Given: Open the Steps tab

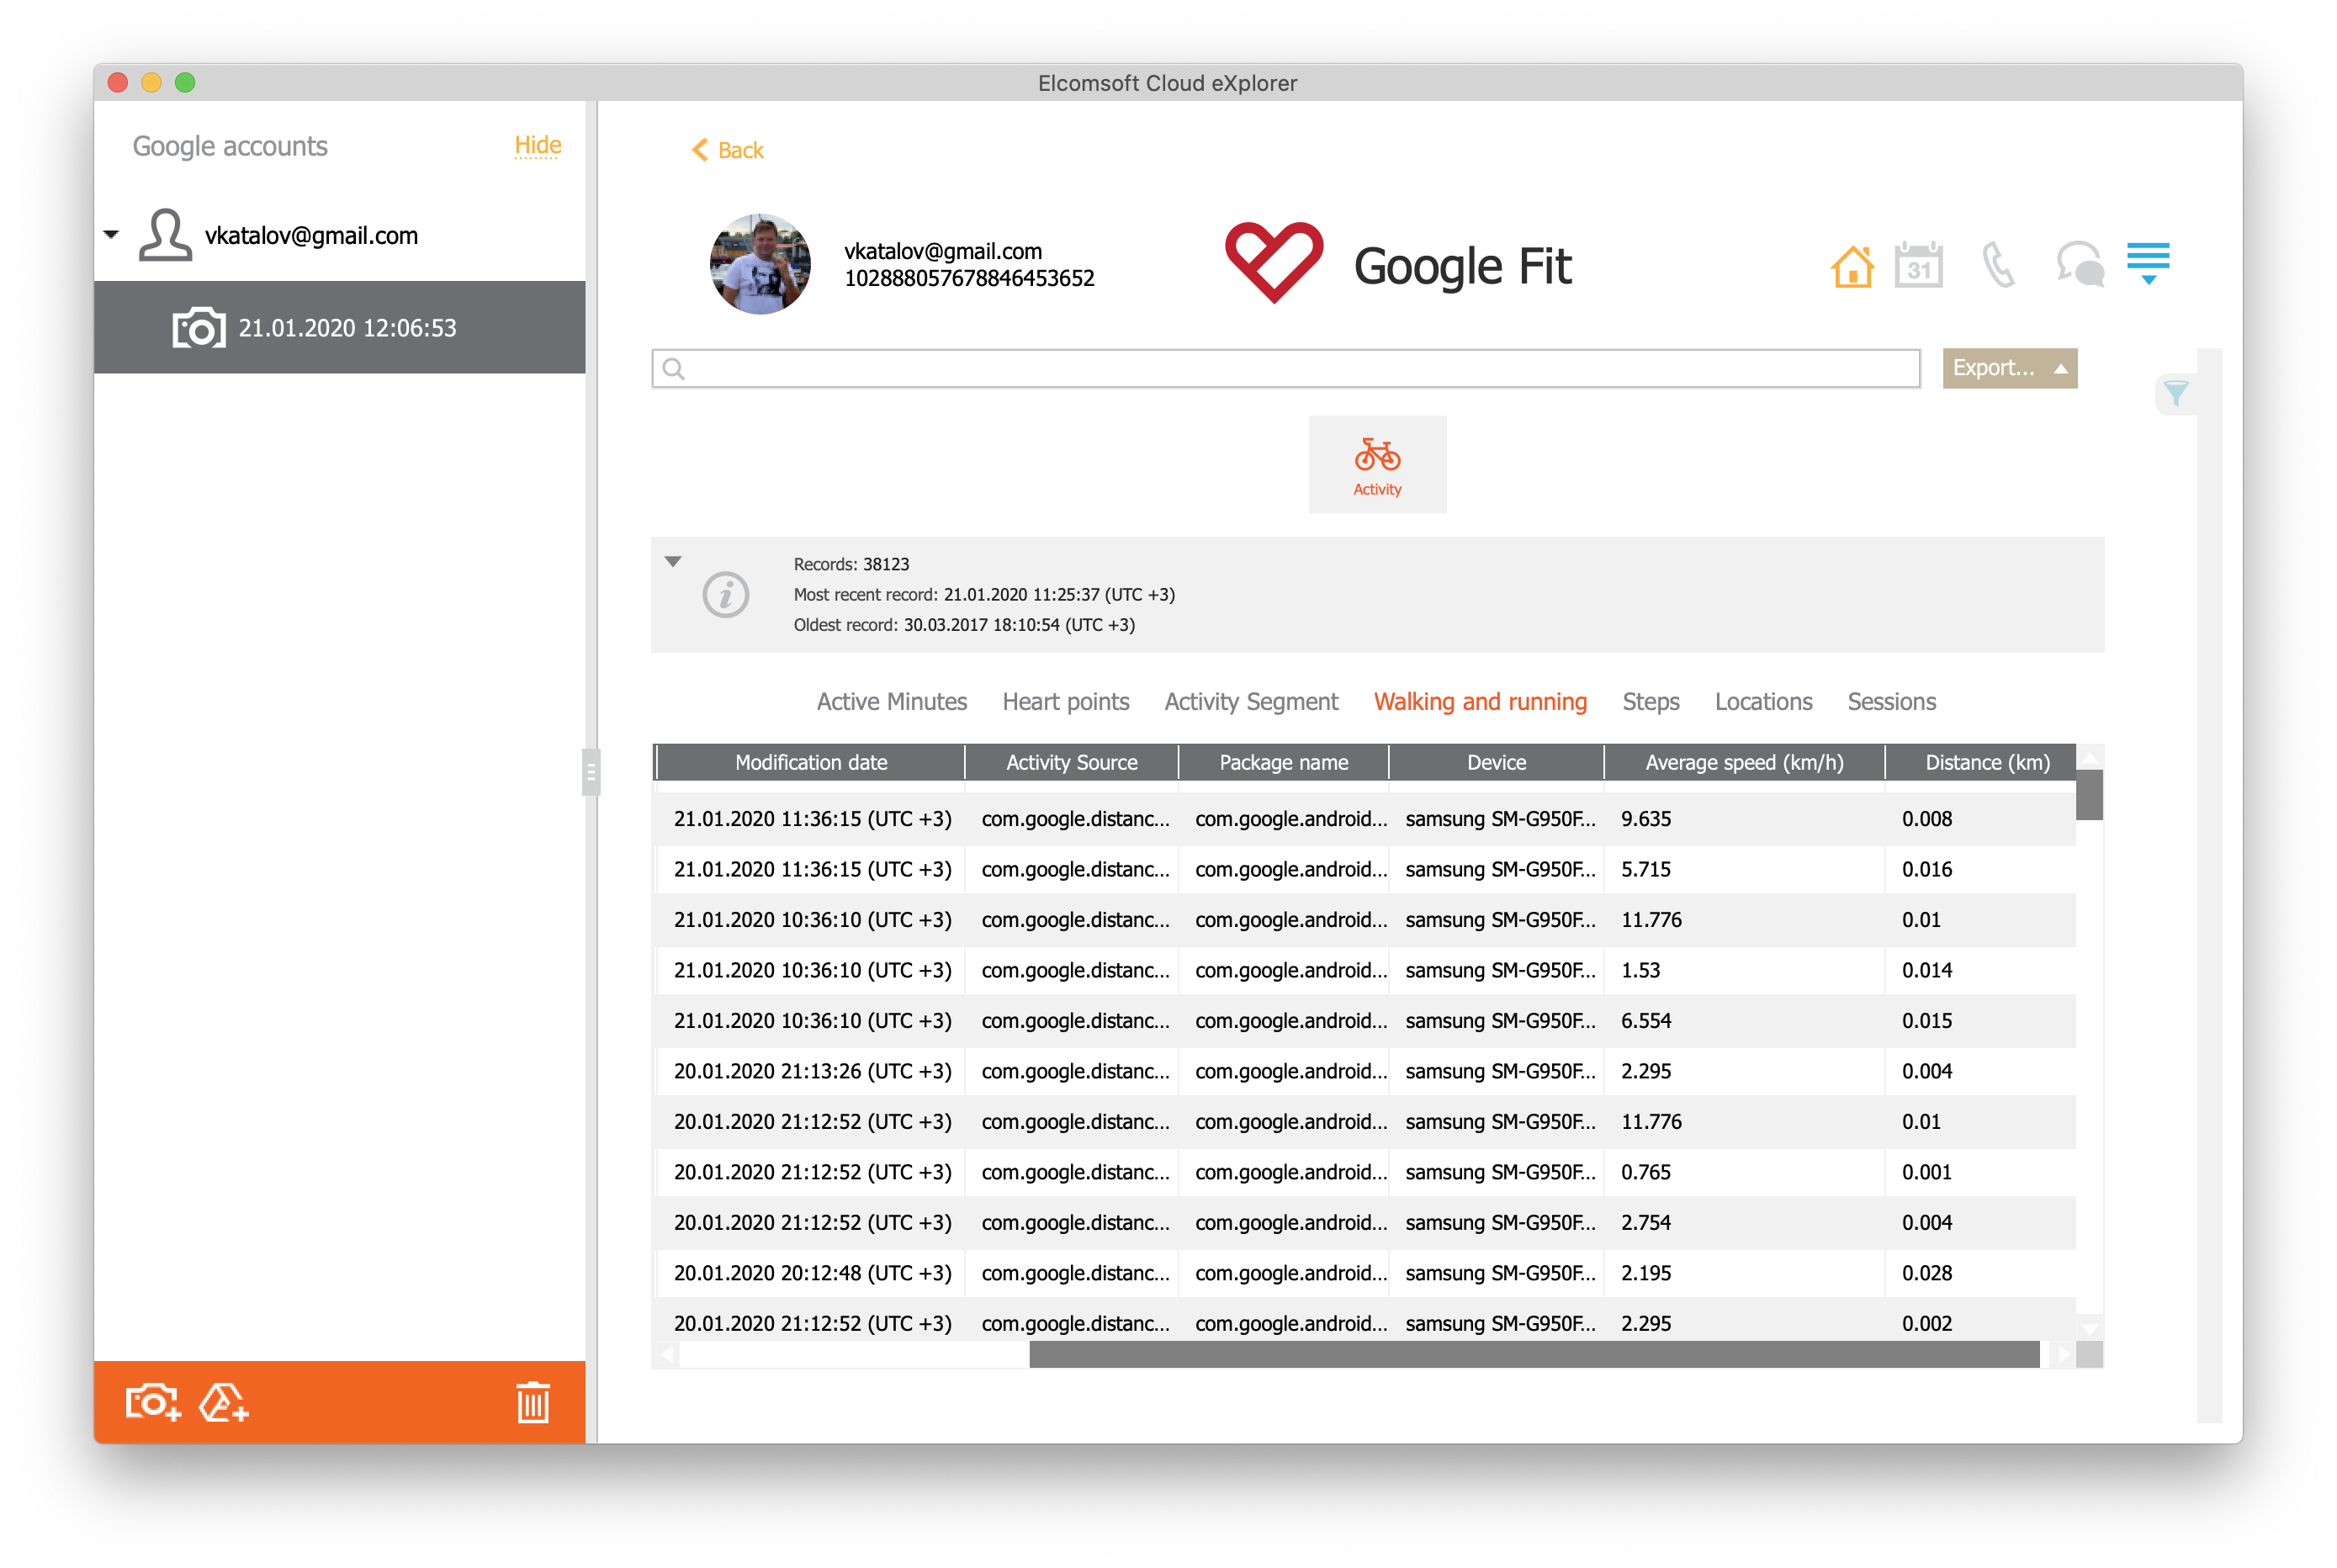Looking at the screenshot, I should coord(1650,702).
